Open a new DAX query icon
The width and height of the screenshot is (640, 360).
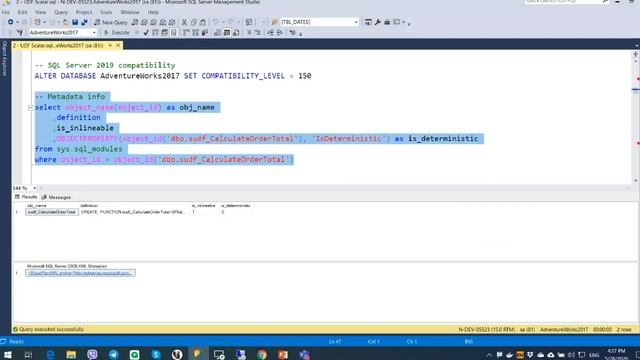(172, 22)
